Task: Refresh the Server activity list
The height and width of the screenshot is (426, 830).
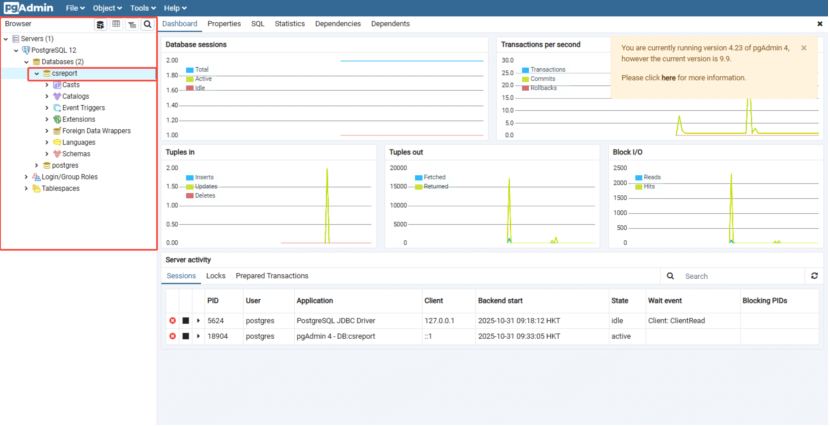Action: pyautogui.click(x=815, y=276)
